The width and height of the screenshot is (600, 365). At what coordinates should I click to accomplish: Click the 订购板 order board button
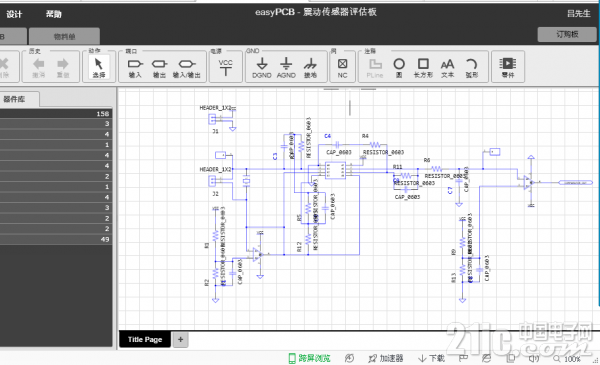pos(567,34)
